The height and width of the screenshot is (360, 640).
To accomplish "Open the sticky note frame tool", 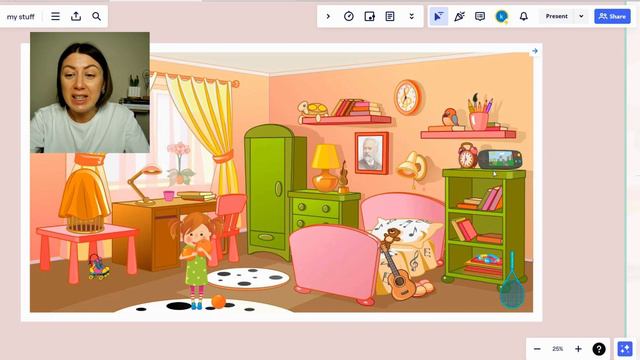I will [369, 16].
